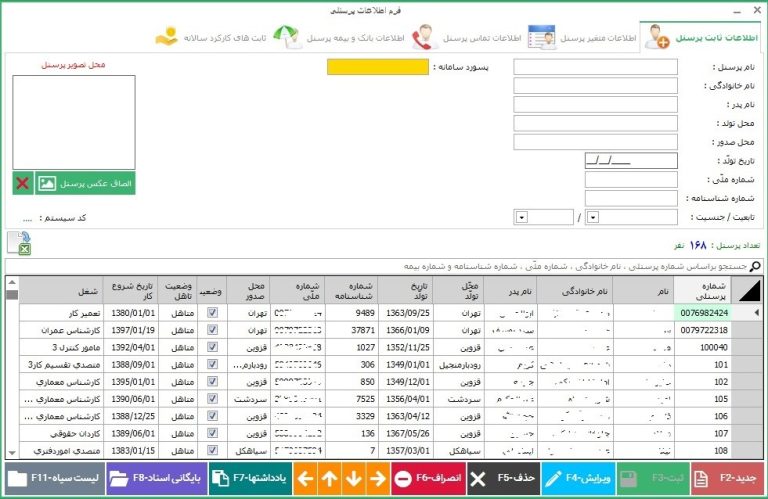Click the red X remove photo icon
This screenshot has height=499, width=768.
click(22, 183)
